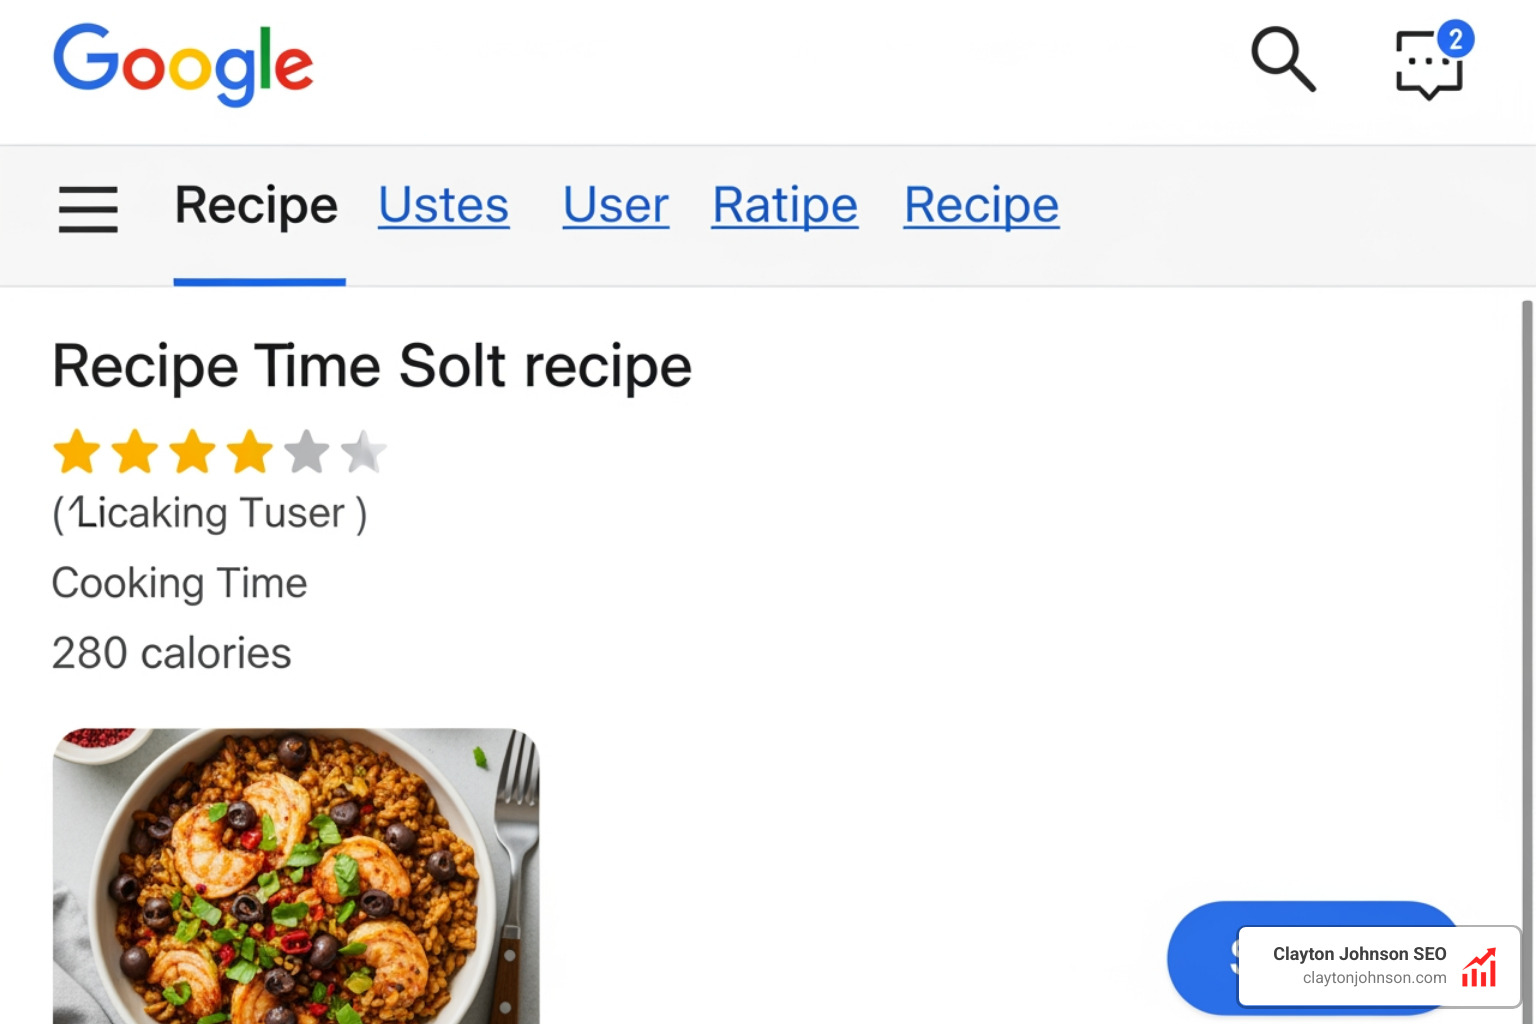Click the Licaking Tuser reviews link

point(210,513)
